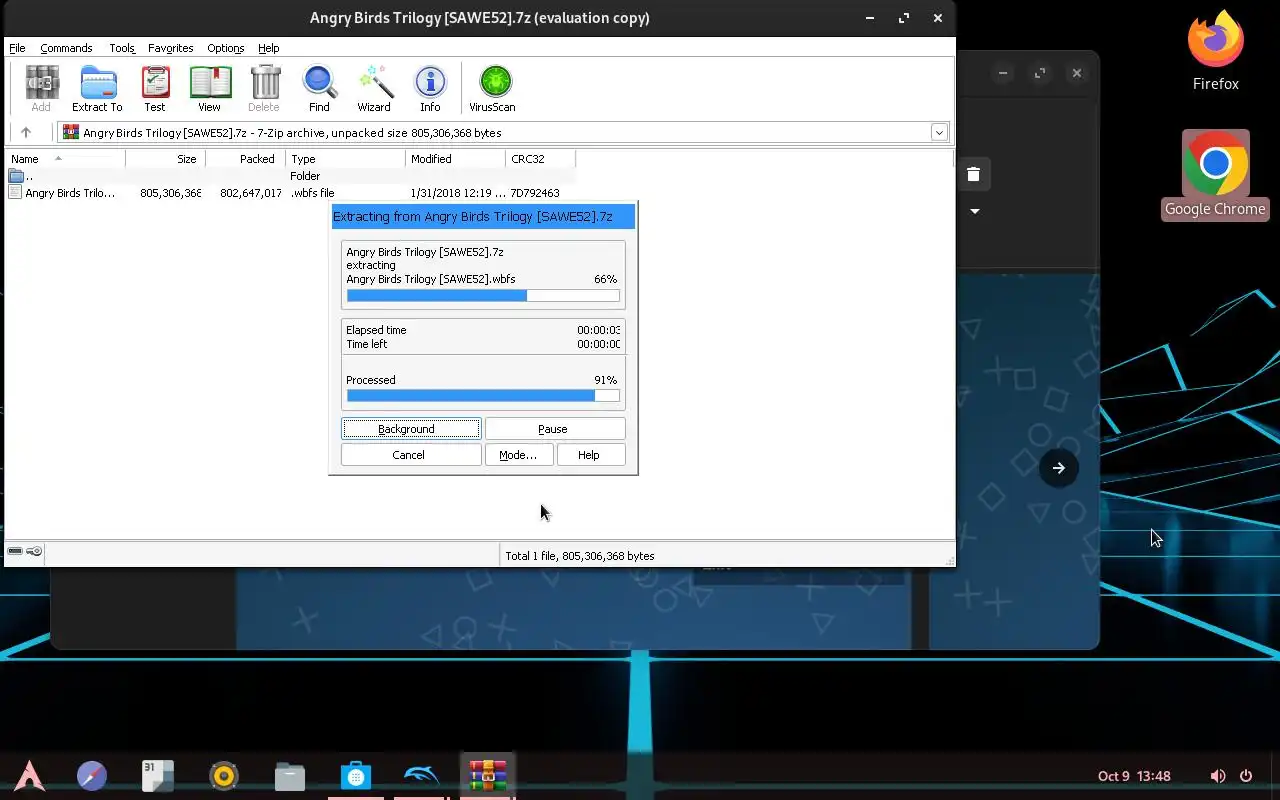Click the 7D792463 CRC32 value
The width and height of the screenshot is (1280, 800).
(x=535, y=193)
